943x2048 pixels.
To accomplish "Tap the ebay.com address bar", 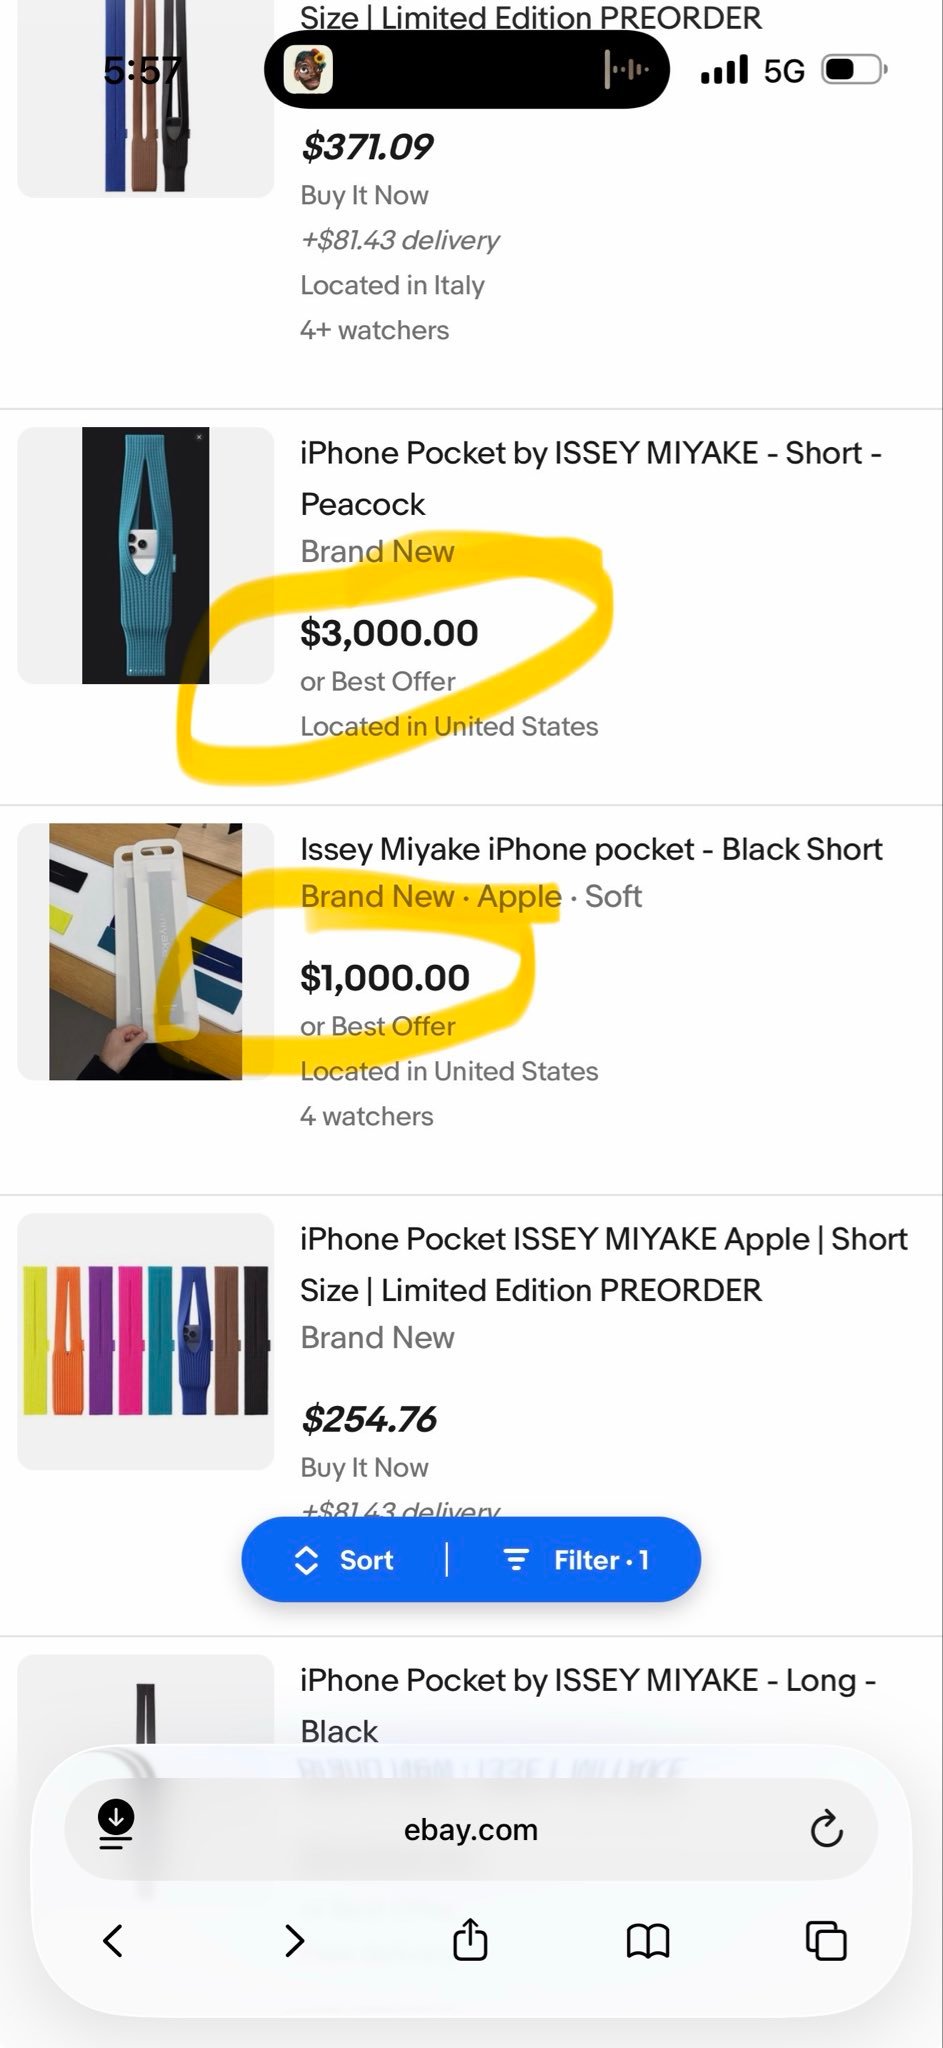I will click(470, 1830).
